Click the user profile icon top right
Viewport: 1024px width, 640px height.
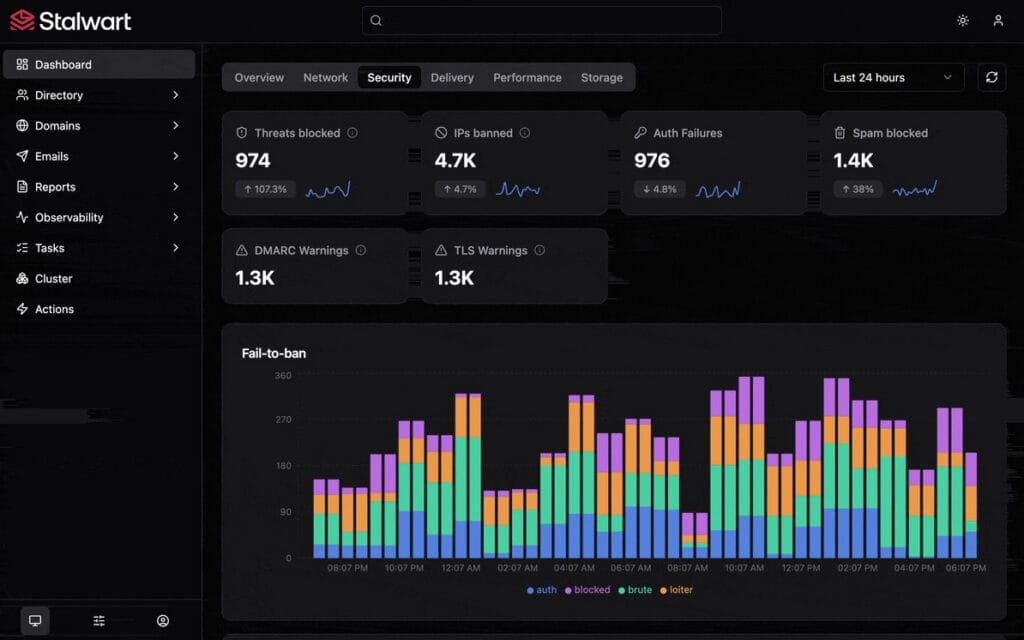(998, 20)
